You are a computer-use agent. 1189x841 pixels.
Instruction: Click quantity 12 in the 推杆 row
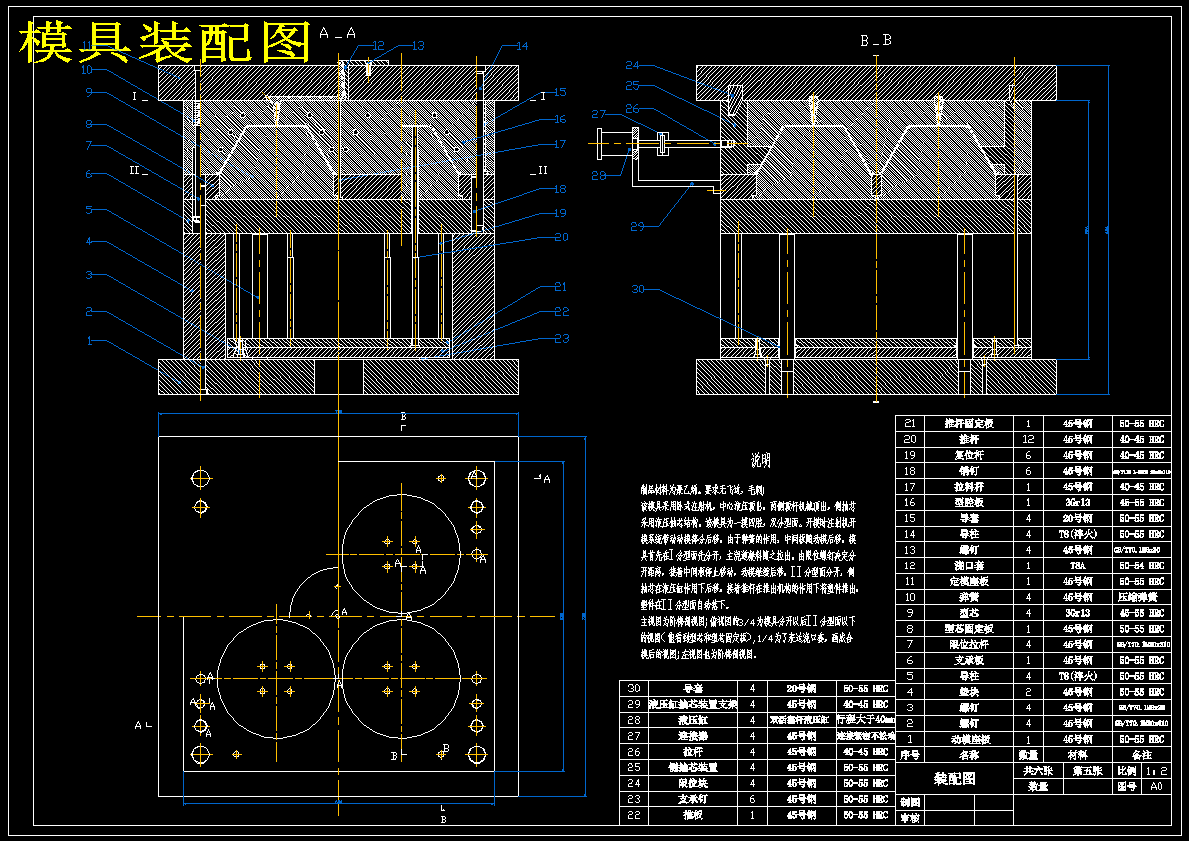click(x=1028, y=439)
